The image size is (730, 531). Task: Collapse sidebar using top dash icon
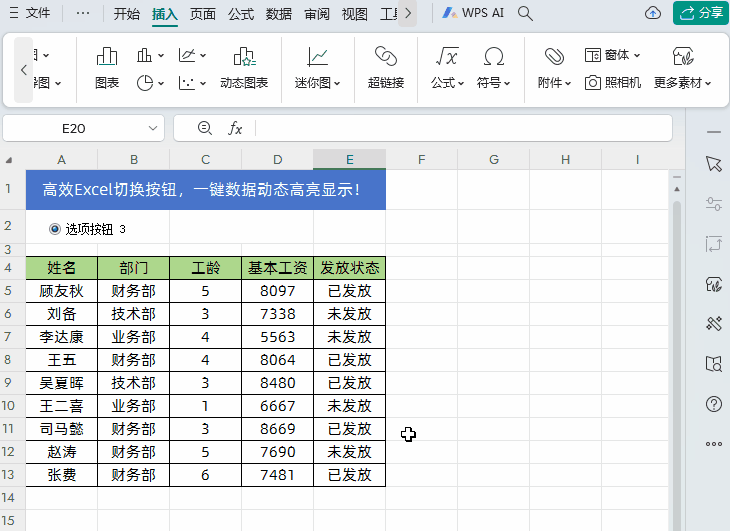714,132
